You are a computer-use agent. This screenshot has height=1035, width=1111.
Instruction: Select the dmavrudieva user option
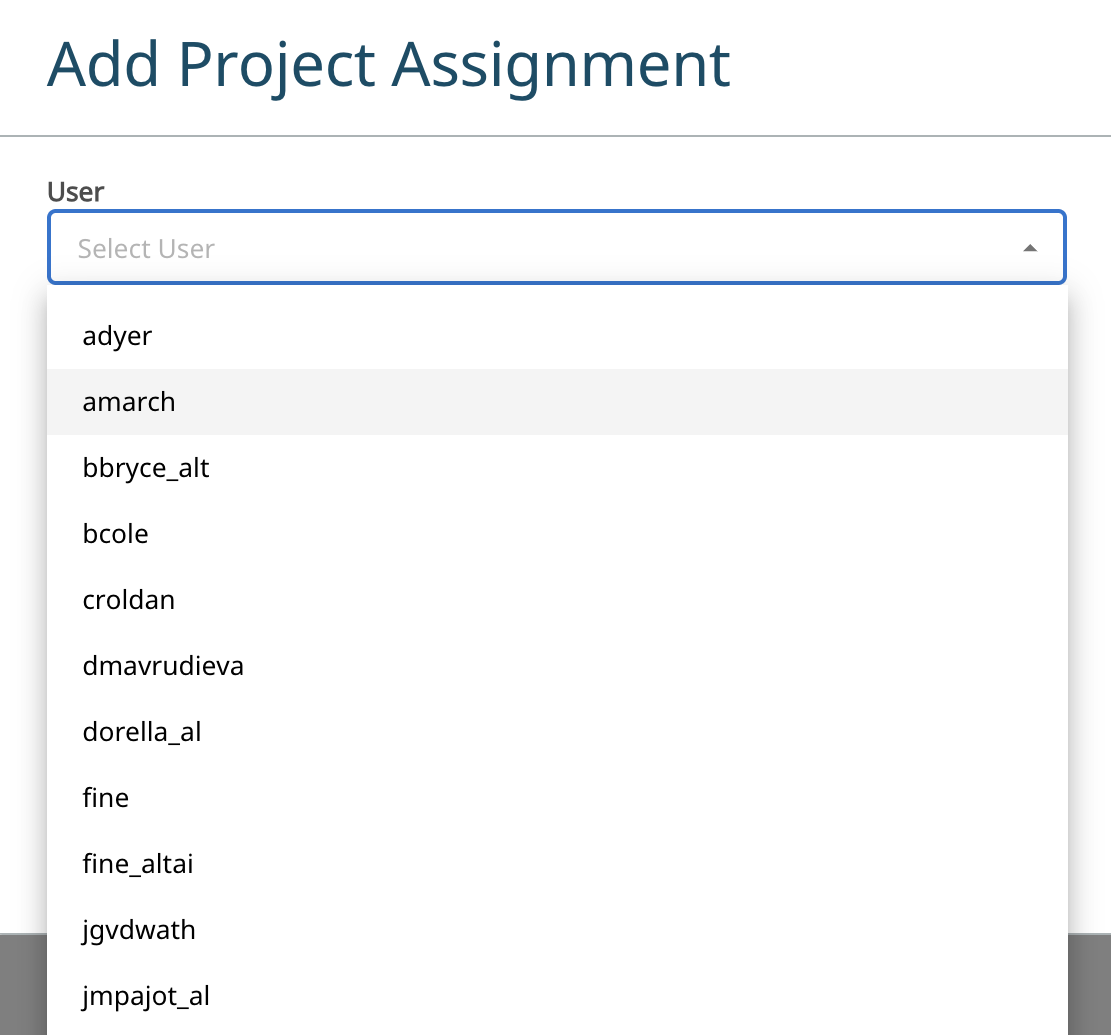coord(163,666)
